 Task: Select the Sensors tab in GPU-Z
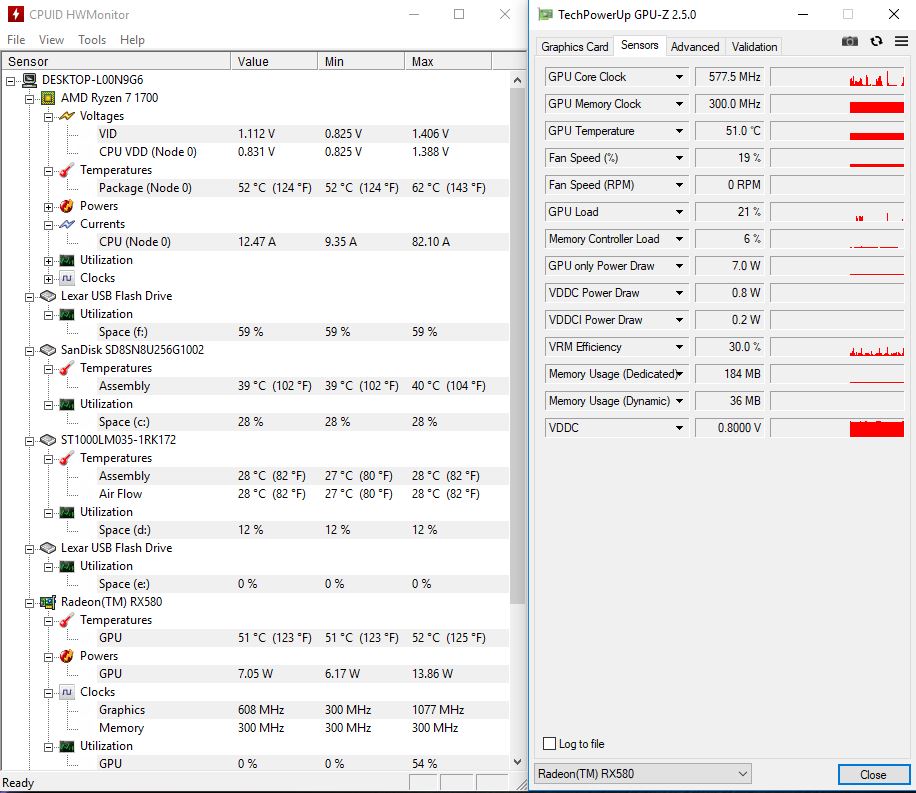pyautogui.click(x=640, y=45)
